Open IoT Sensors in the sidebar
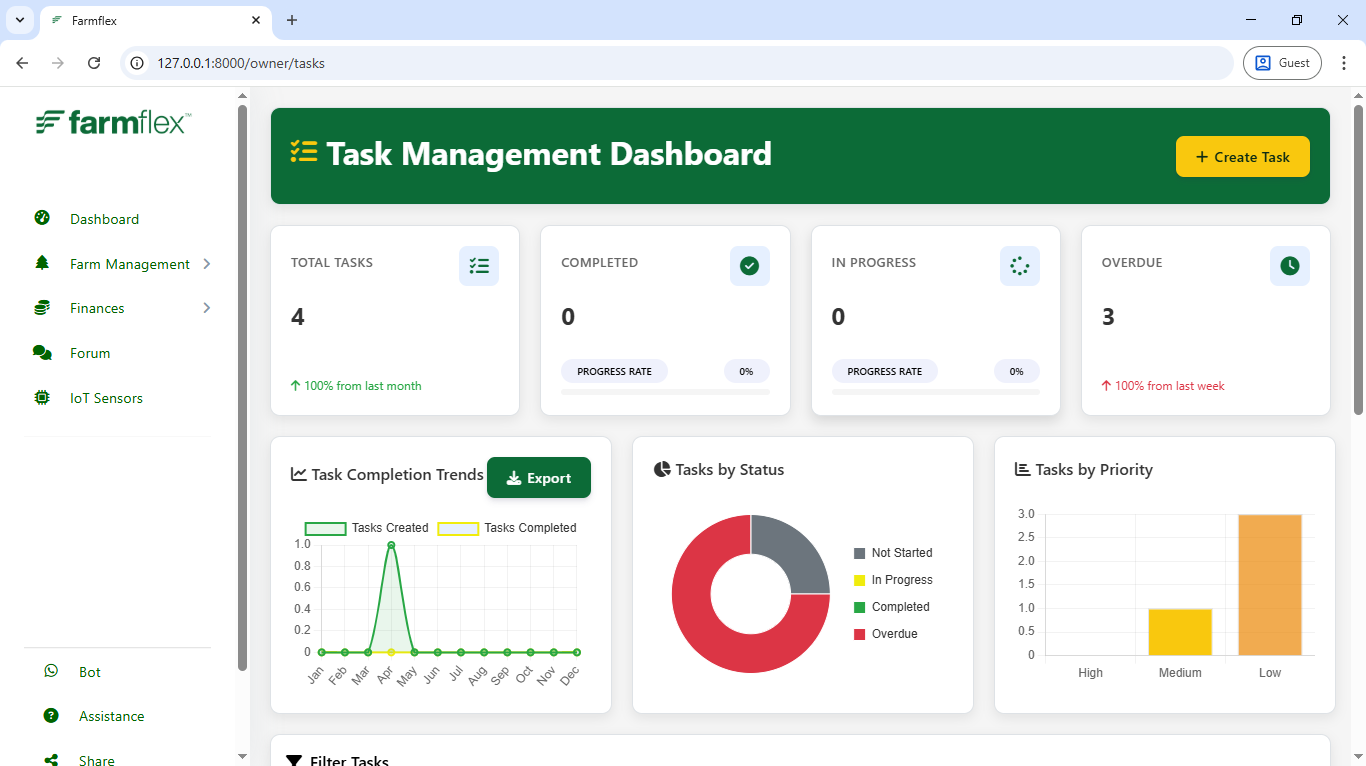The image size is (1366, 766). [106, 398]
